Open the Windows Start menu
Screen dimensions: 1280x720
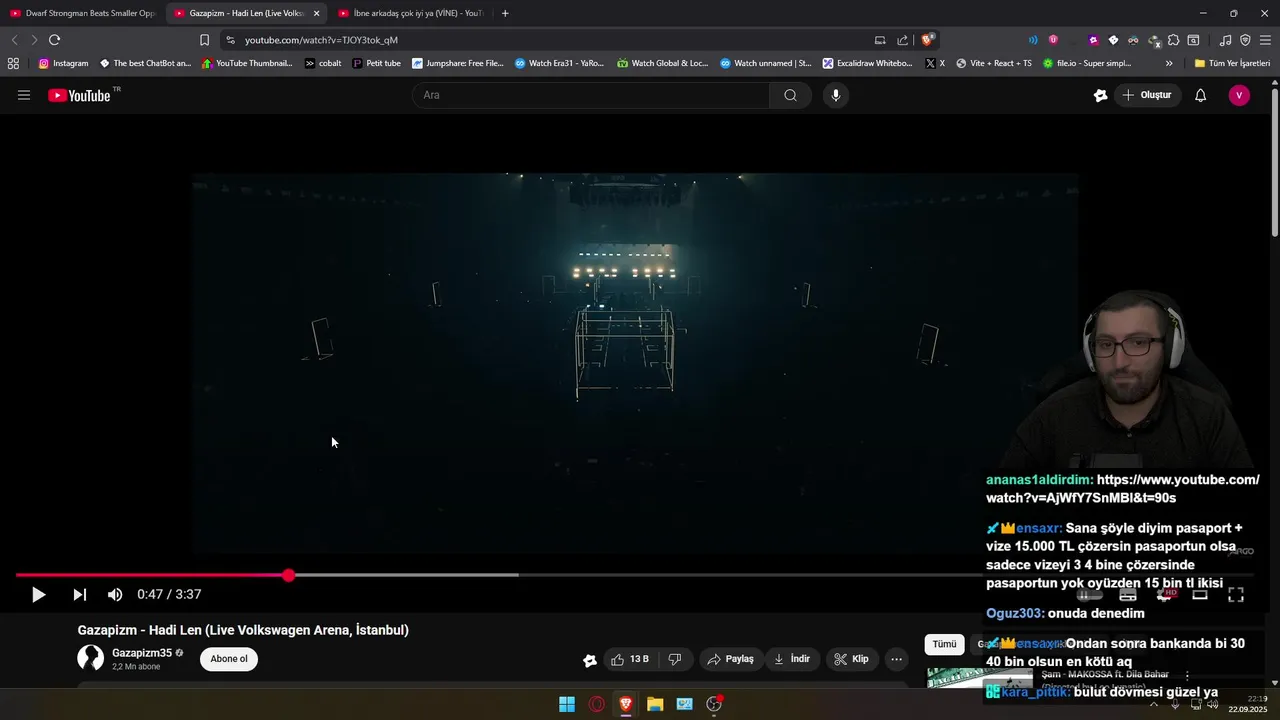click(567, 704)
